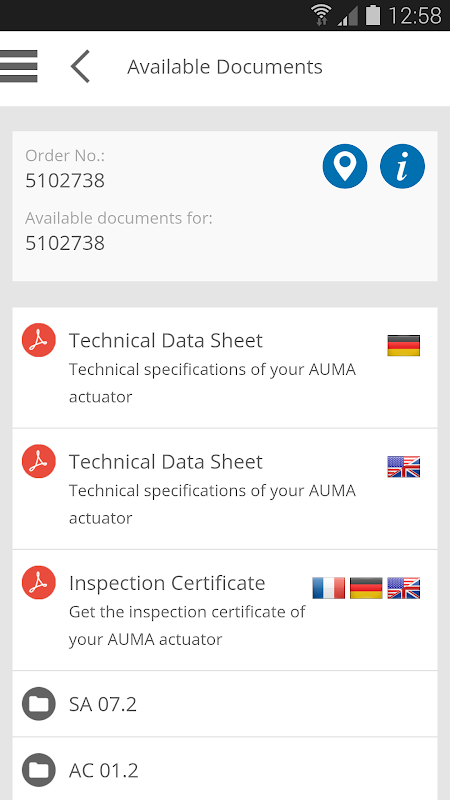The height and width of the screenshot is (800, 450).
Task: Open the hamburger navigation menu
Action: (19, 66)
